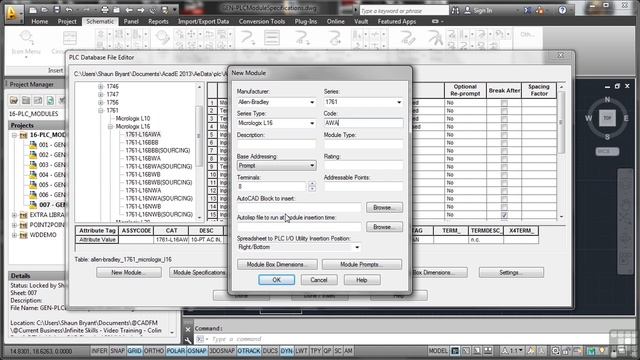Screen dimensions: 640x360
Task: Click the Open Project icon in Project Manager
Action: 14,100
